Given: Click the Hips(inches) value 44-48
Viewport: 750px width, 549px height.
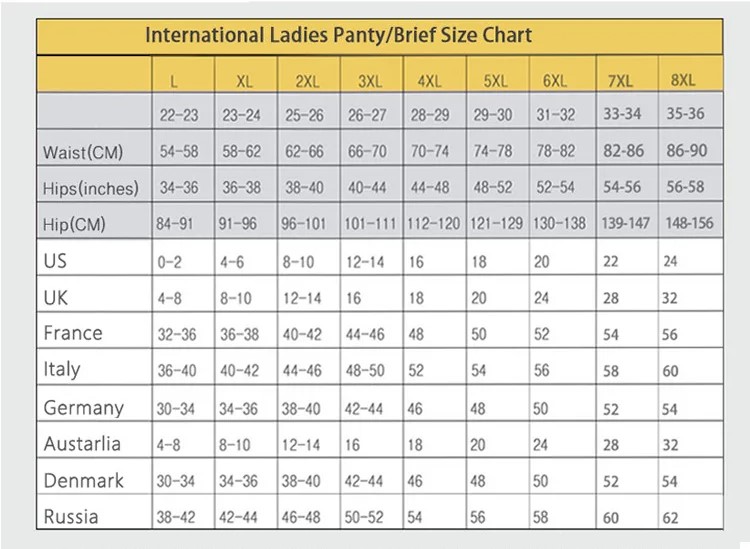Looking at the screenshot, I should tap(430, 188).
